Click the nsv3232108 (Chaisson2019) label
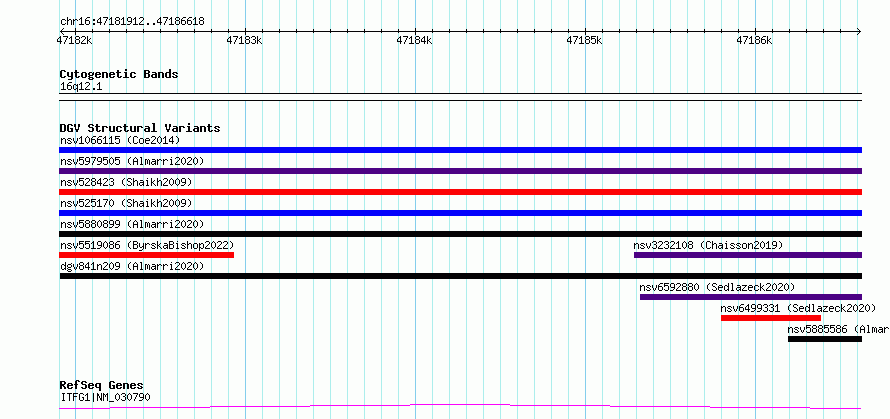The width and height of the screenshot is (890, 419). (x=708, y=245)
